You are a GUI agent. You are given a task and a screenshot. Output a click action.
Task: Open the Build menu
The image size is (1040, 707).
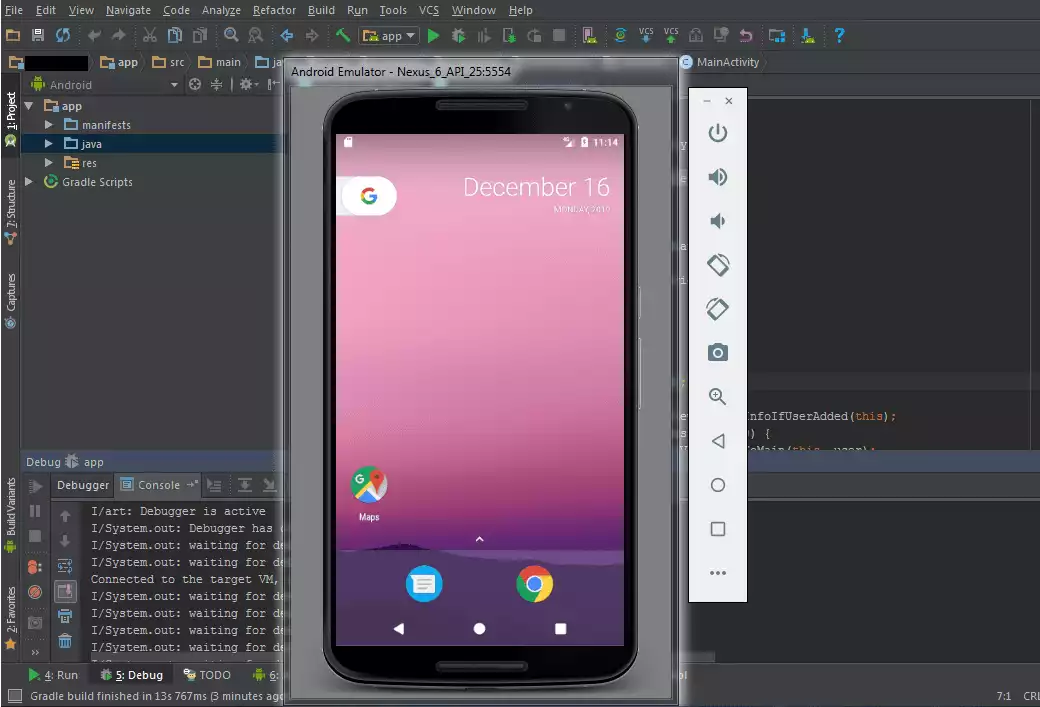click(x=321, y=10)
